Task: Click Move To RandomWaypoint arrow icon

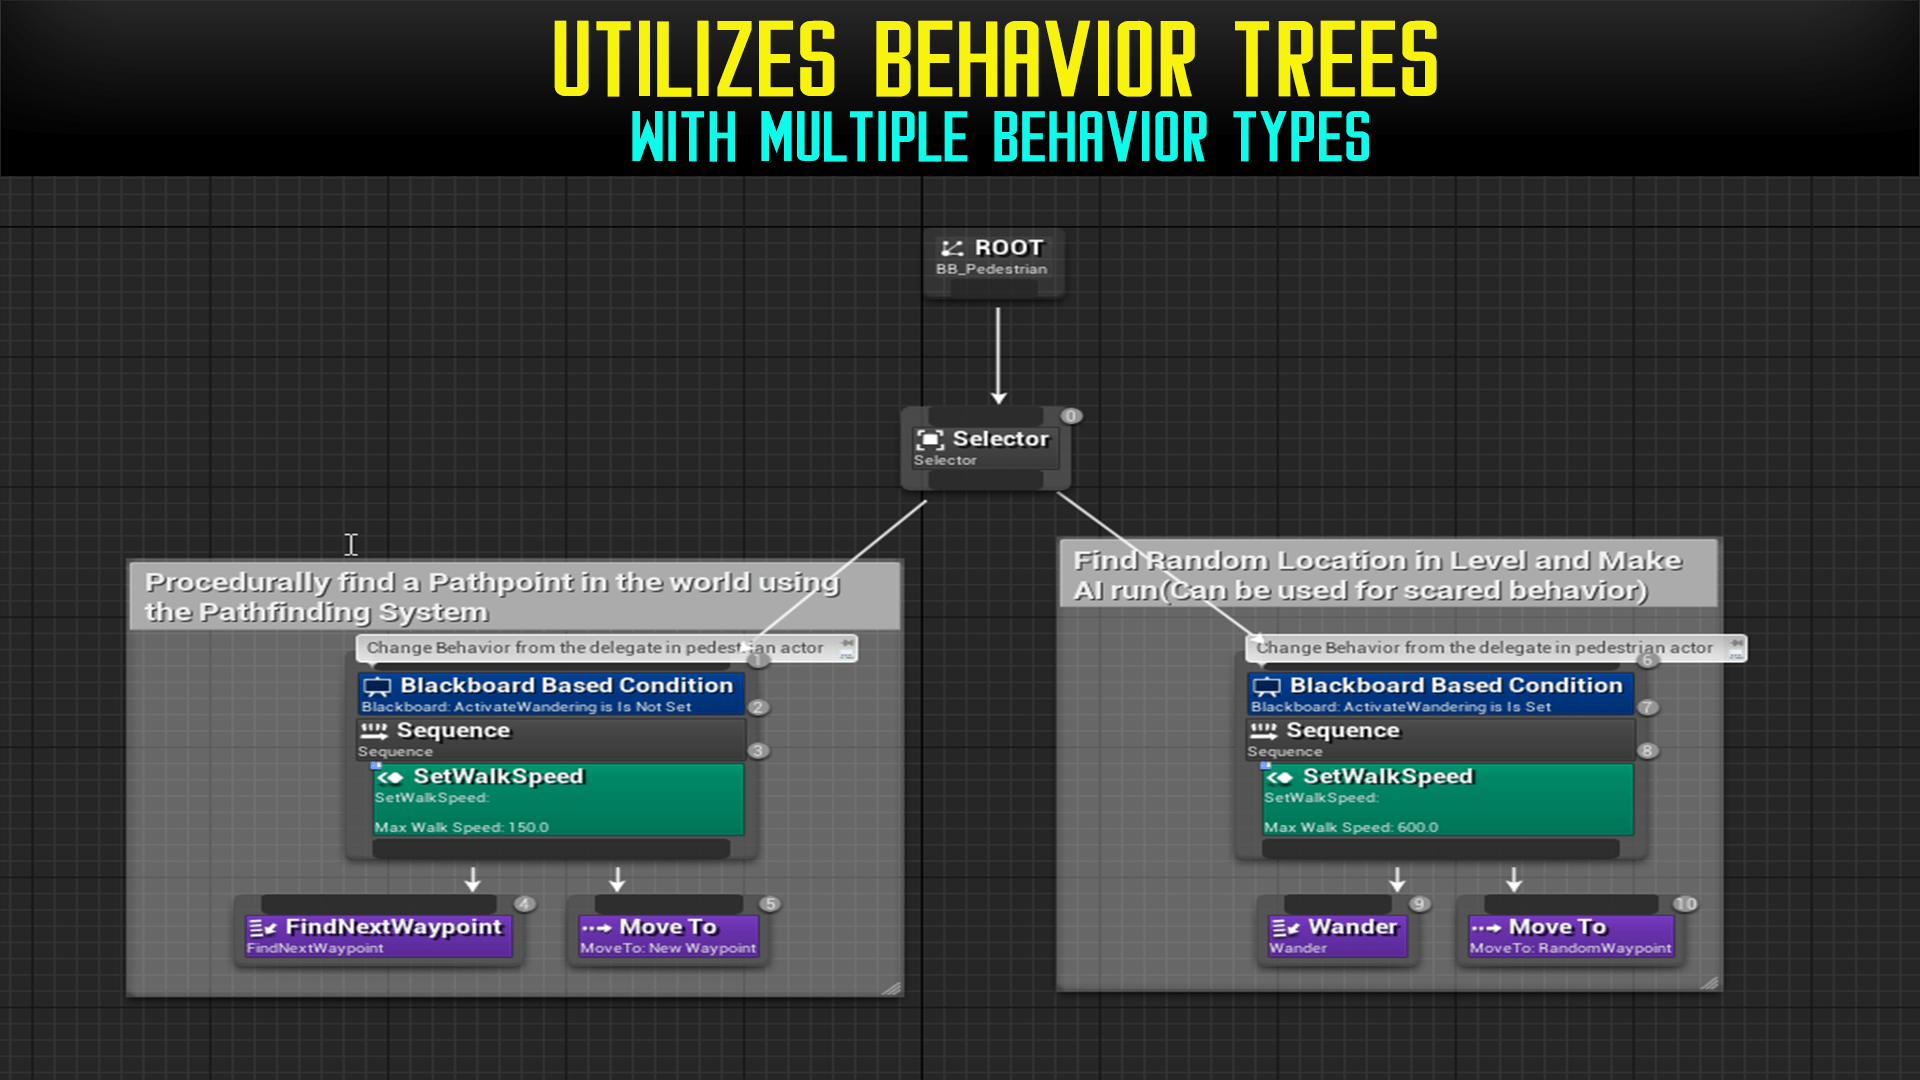Action: pos(1486,928)
